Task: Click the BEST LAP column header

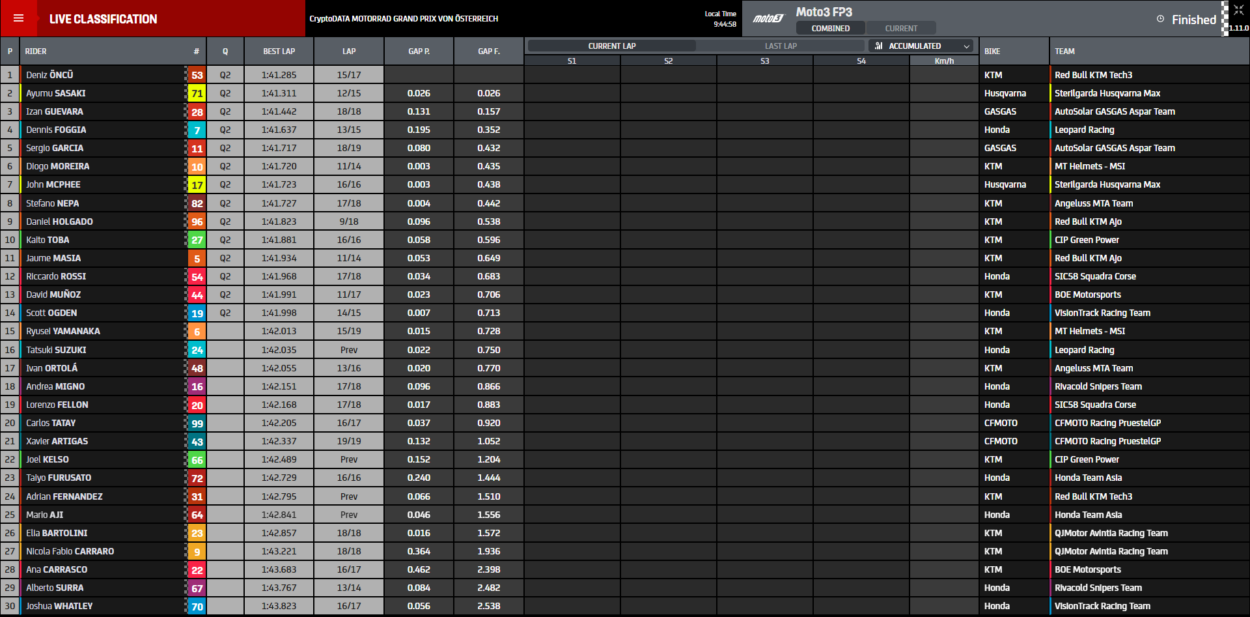Action: [x=279, y=50]
